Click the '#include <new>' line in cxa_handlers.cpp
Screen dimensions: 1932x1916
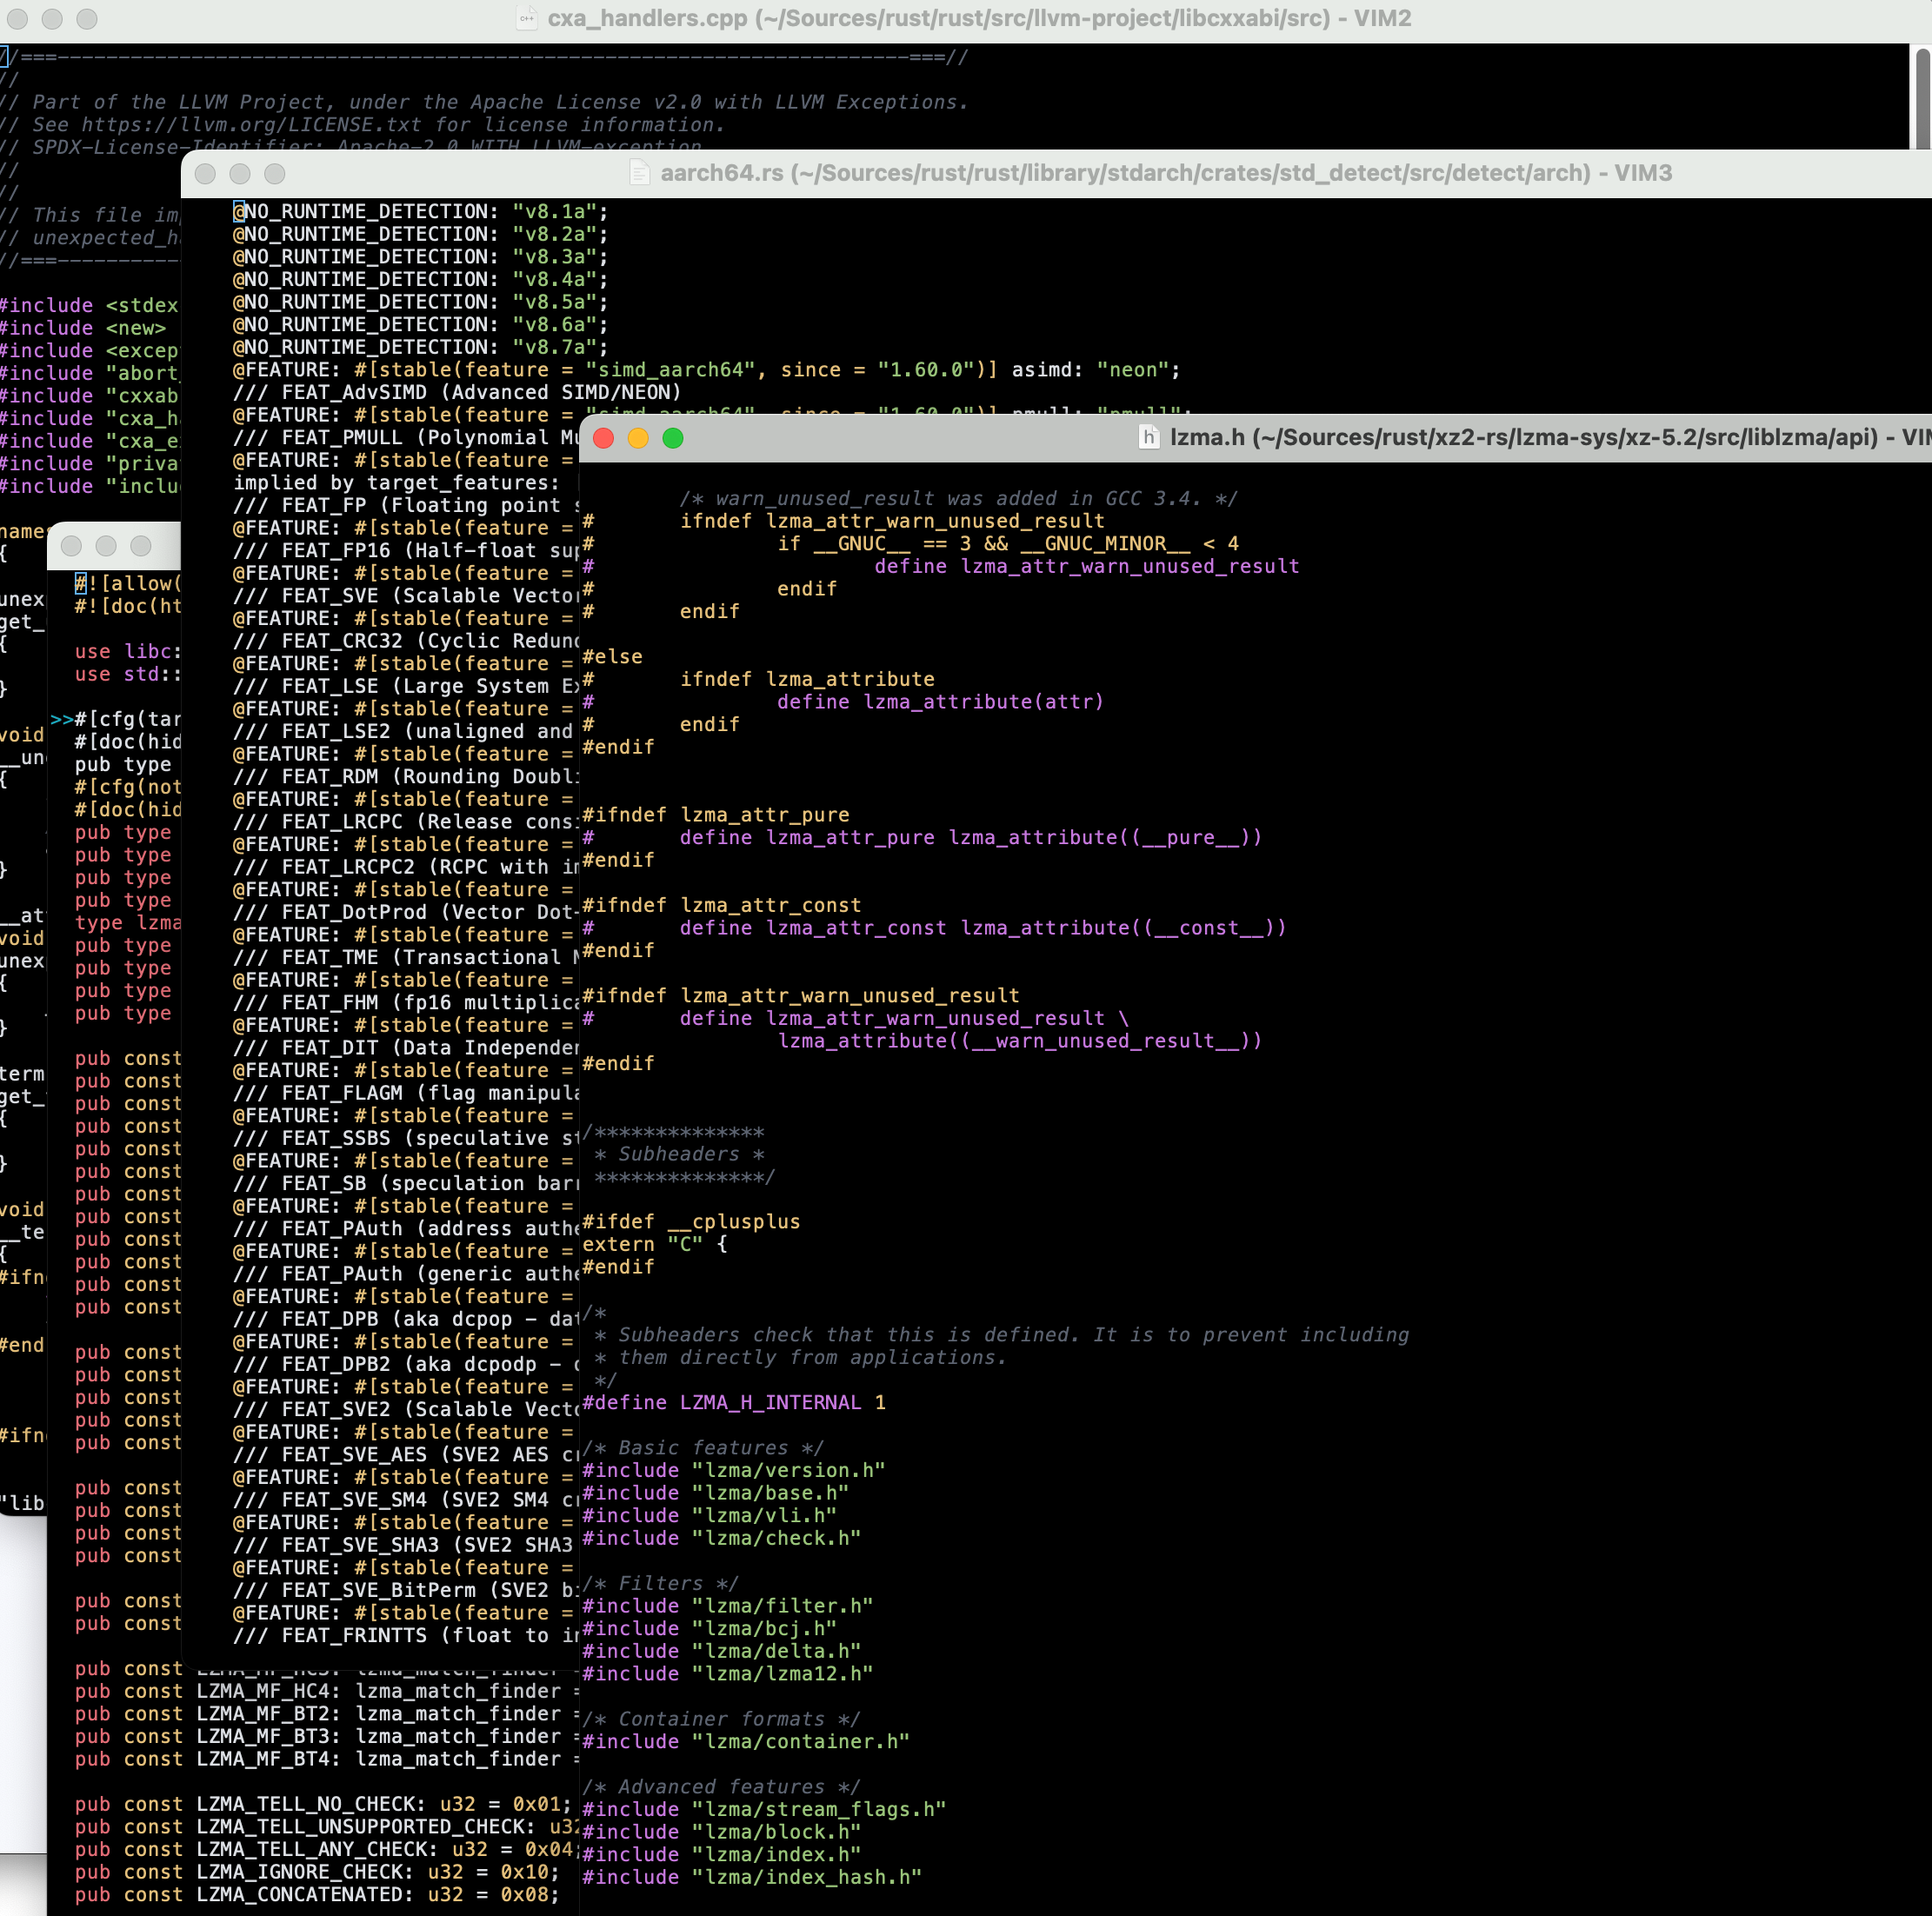click(x=83, y=328)
